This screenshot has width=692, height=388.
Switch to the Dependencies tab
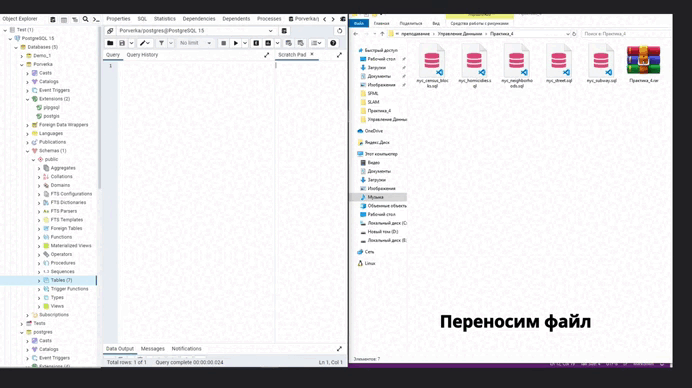(199, 19)
